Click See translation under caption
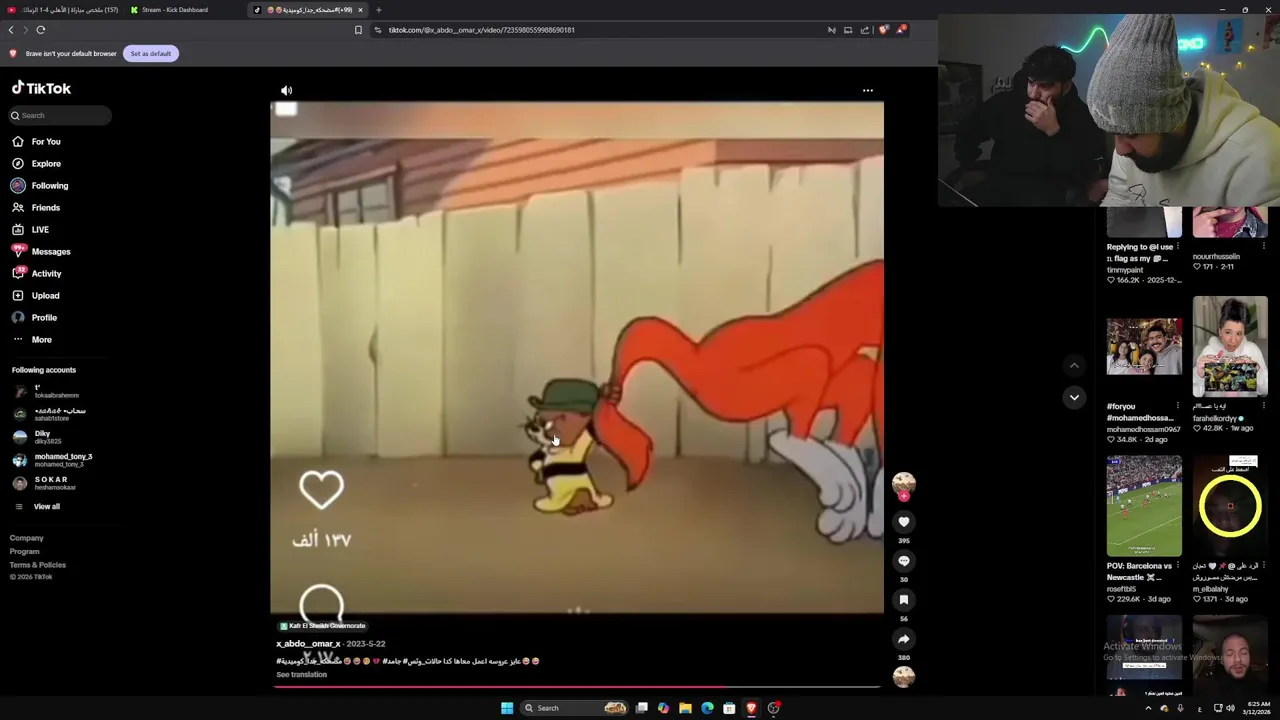1280x720 pixels. tap(301, 675)
